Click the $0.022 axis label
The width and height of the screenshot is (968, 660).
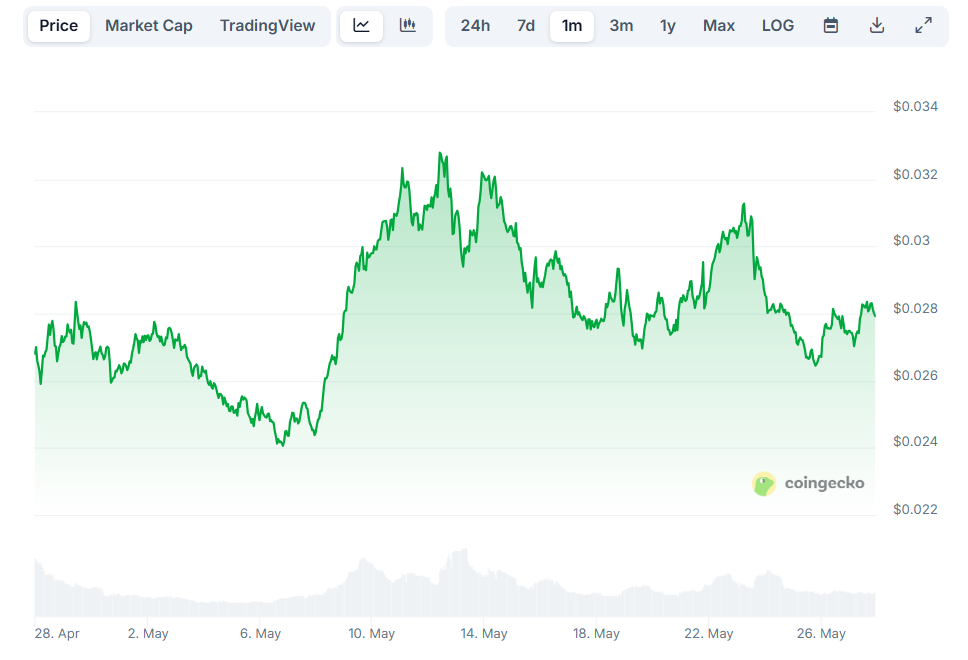(x=915, y=509)
